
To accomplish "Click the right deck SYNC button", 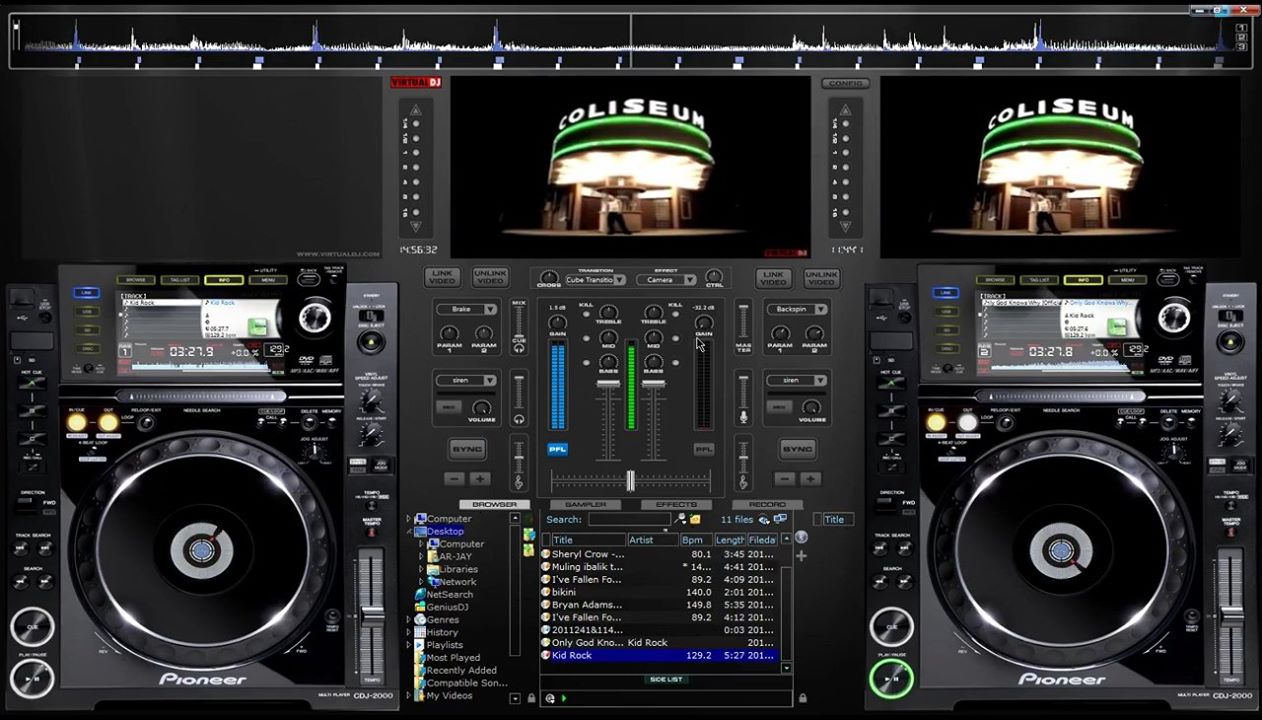I will coord(797,449).
